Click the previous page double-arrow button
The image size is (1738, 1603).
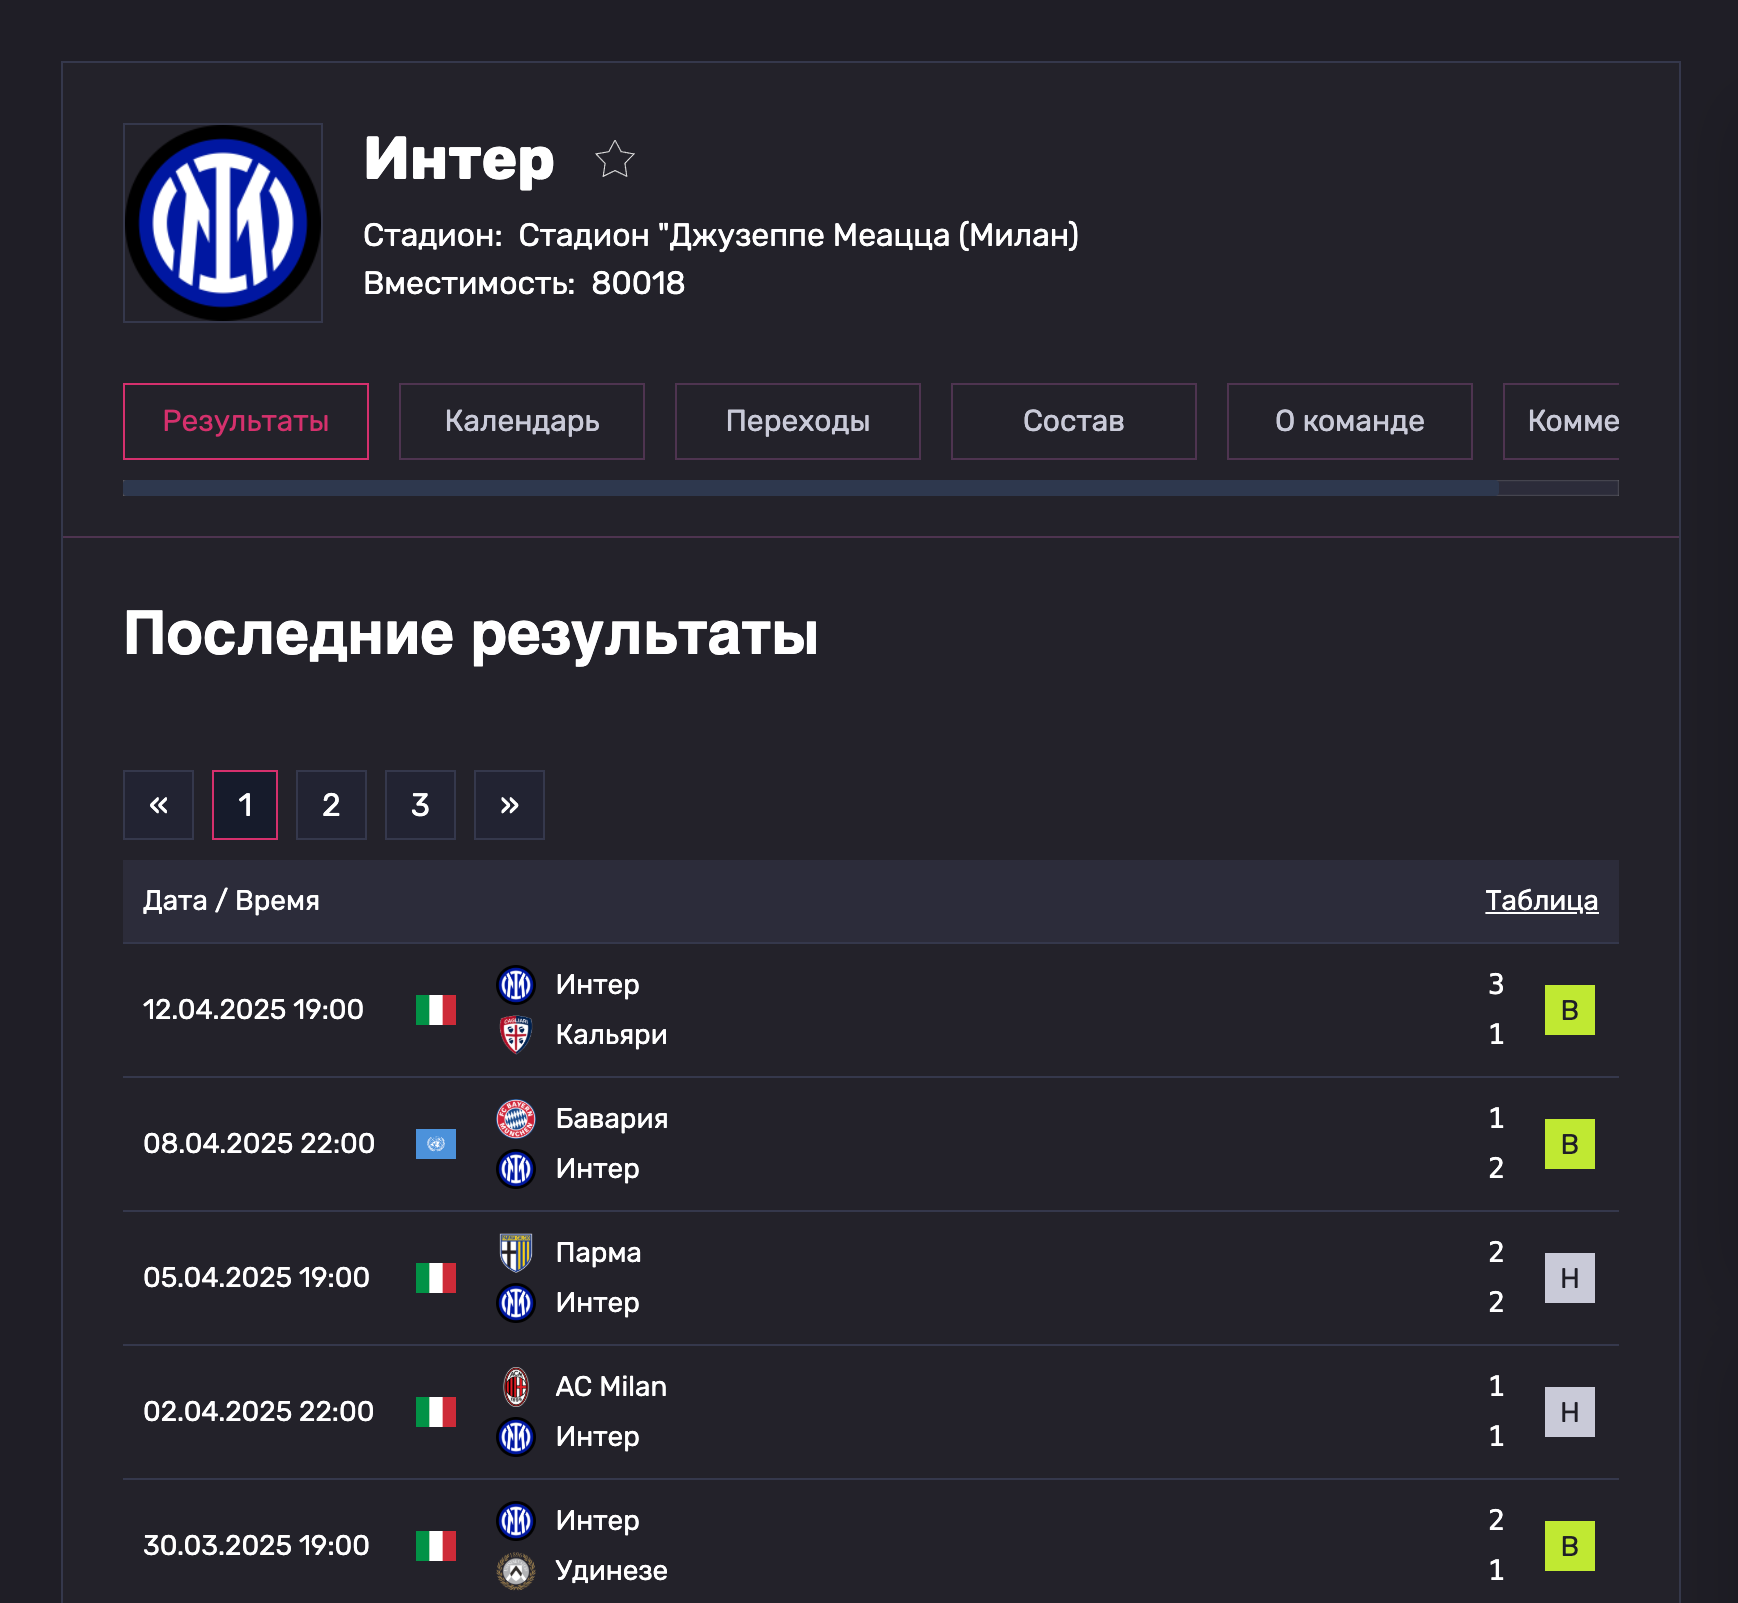point(158,805)
